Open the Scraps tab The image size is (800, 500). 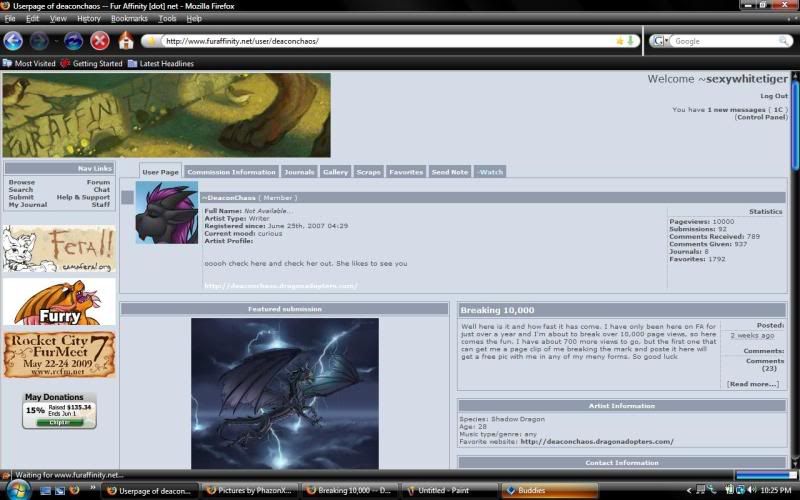(368, 172)
